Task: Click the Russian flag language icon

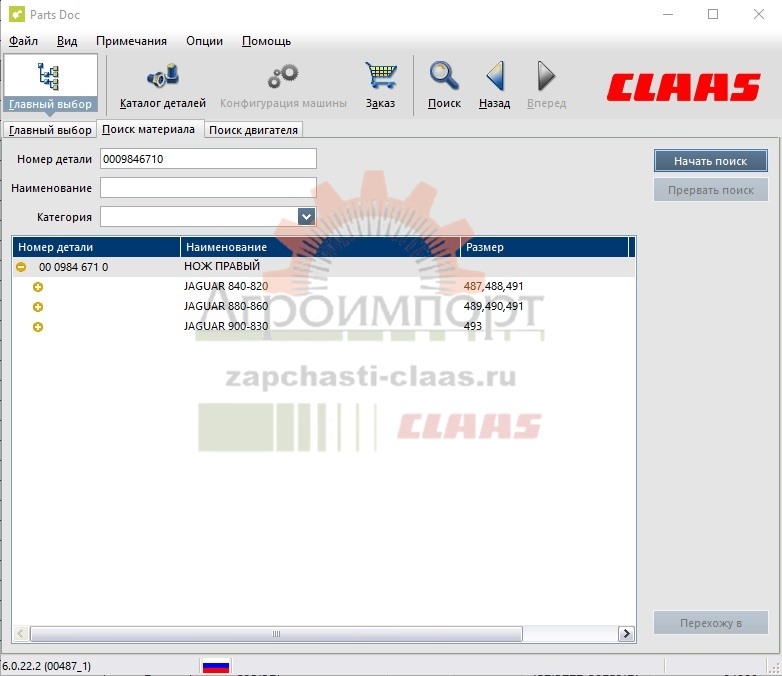Action: point(216,666)
